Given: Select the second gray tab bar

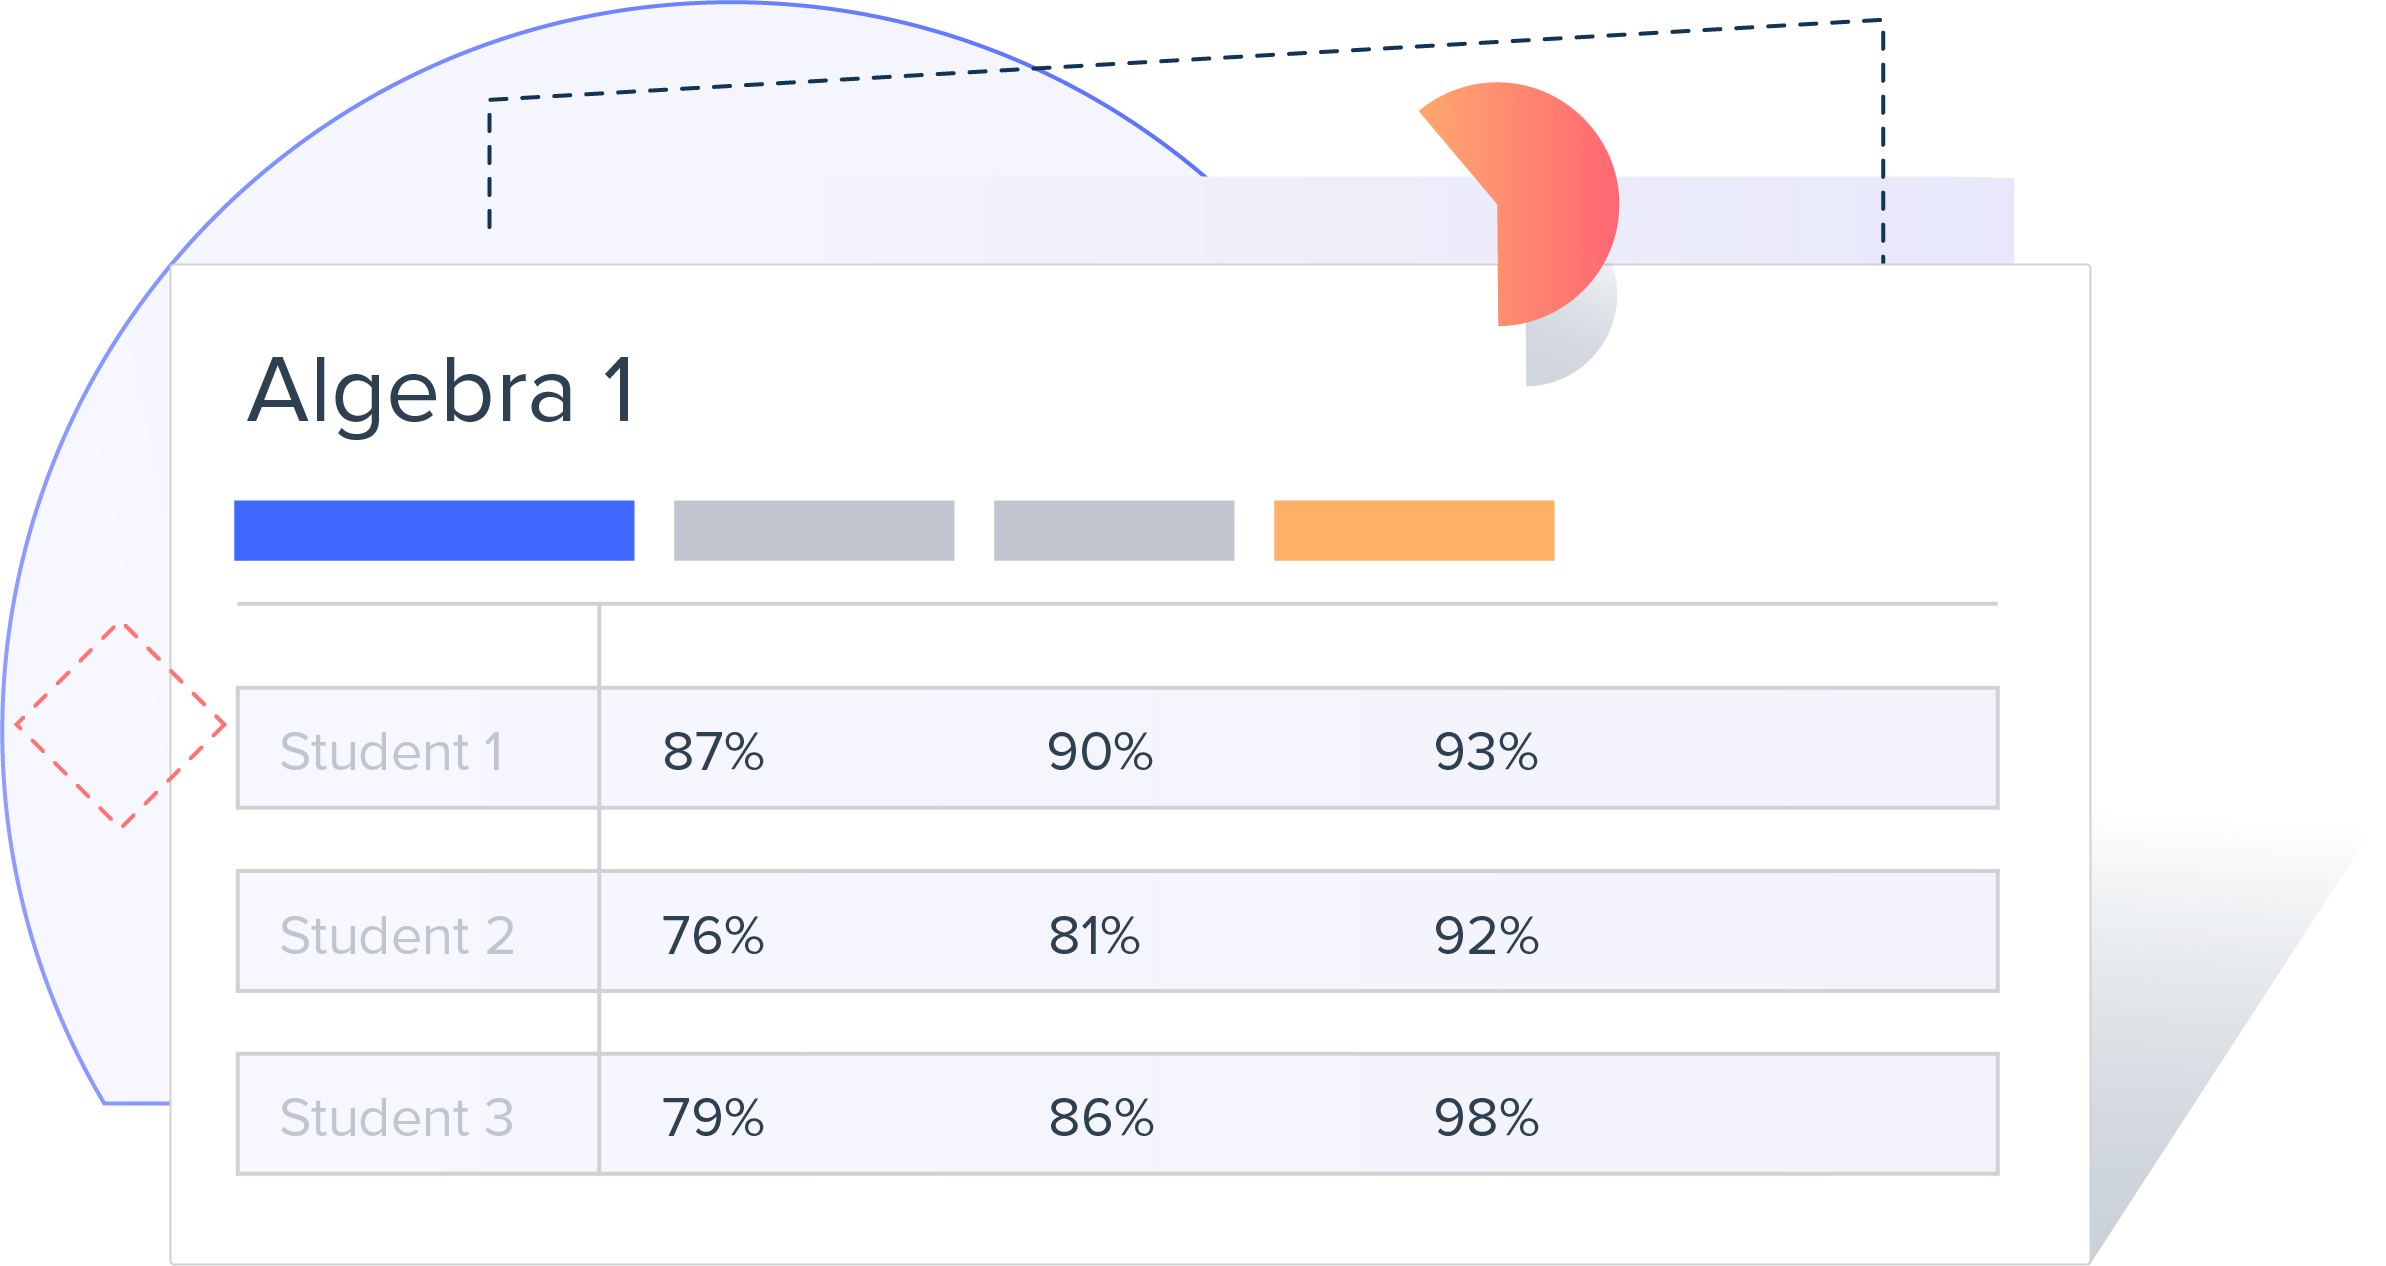Looking at the screenshot, I should [x=1114, y=530].
